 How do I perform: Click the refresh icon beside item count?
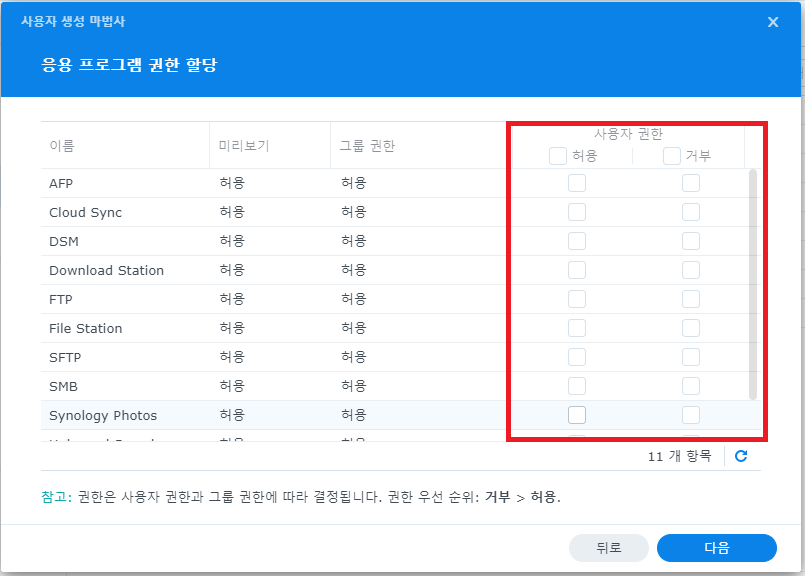tap(741, 456)
